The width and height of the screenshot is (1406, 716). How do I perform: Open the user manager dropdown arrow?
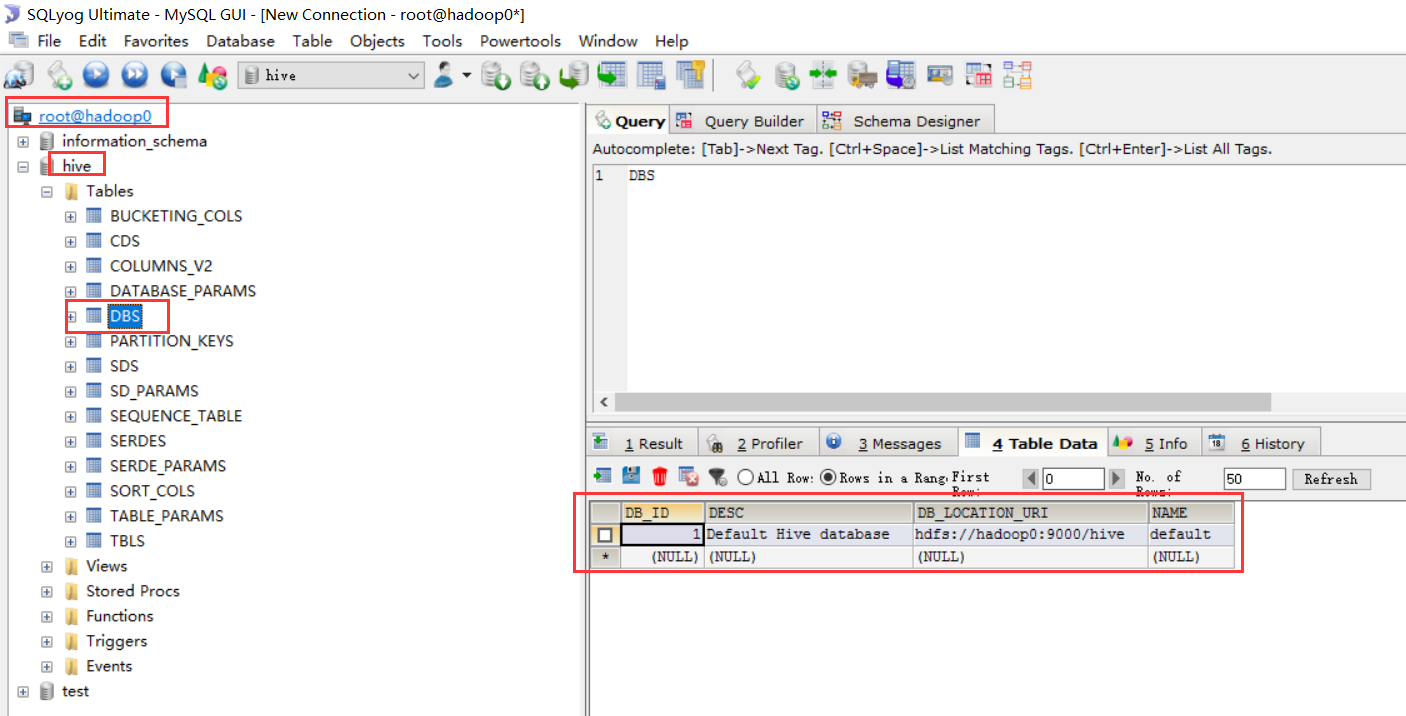coord(466,75)
